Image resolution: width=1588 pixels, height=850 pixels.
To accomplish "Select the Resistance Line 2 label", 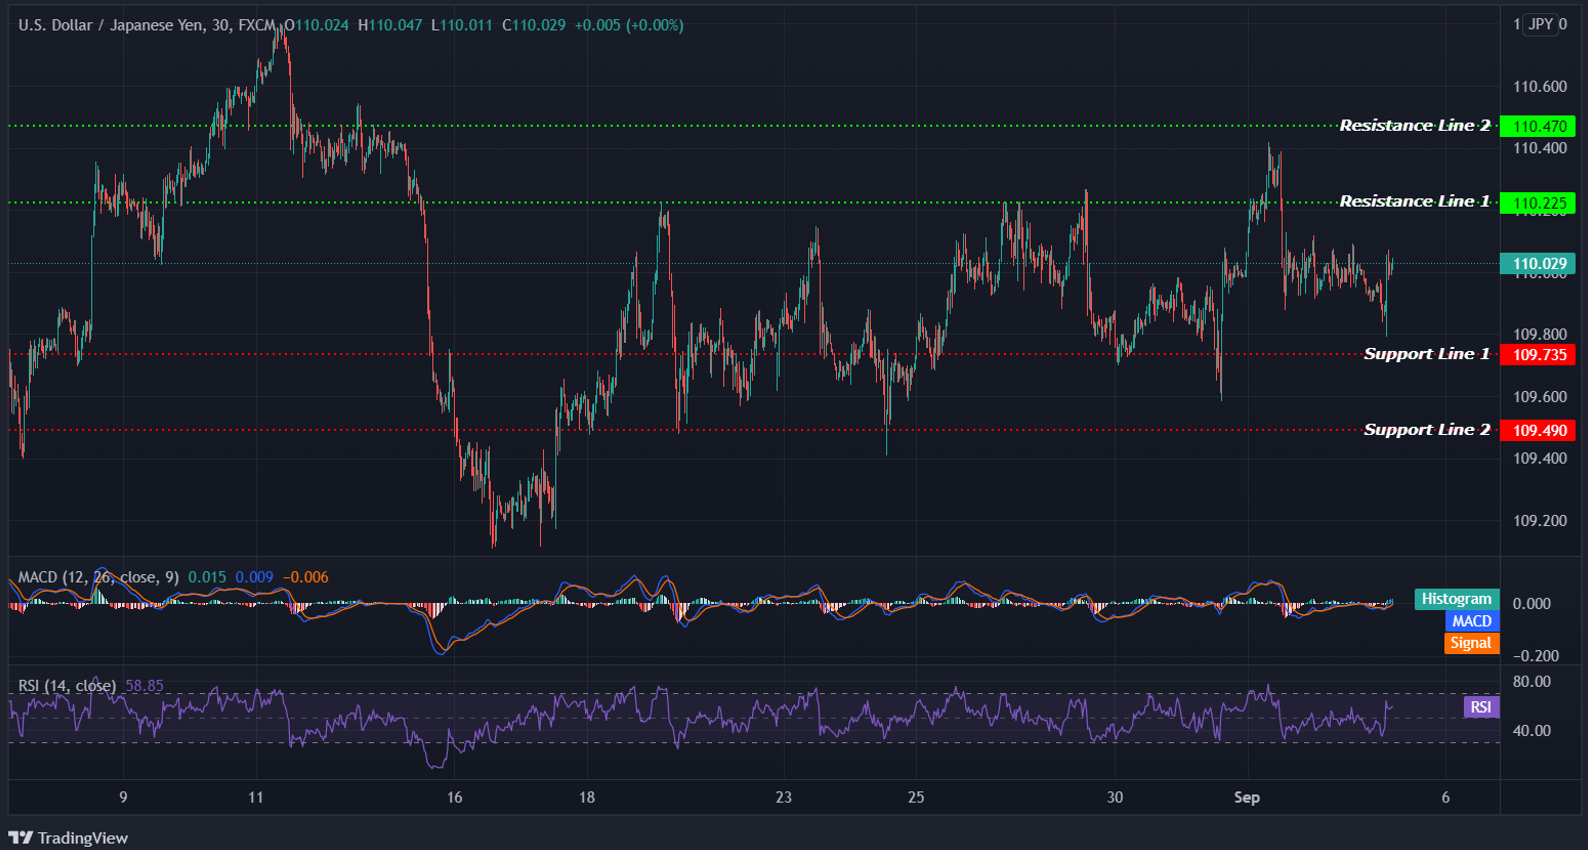I will click(x=1414, y=125).
